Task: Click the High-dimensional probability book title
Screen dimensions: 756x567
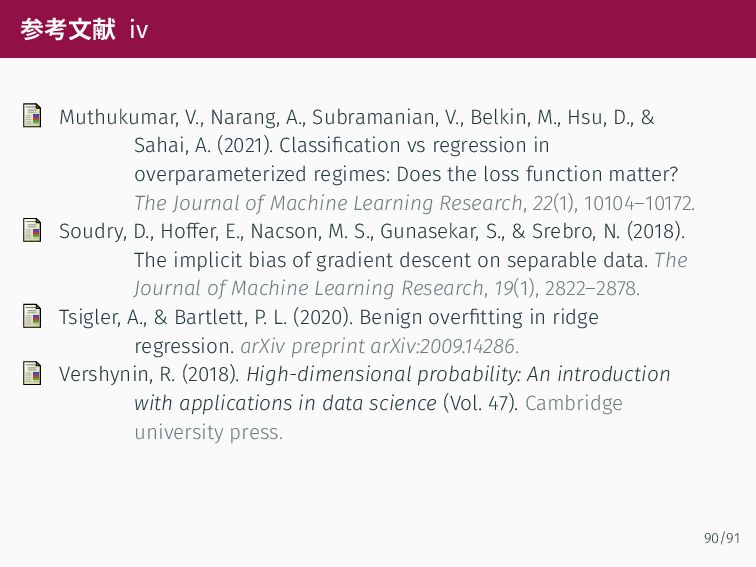Action: click(458, 375)
